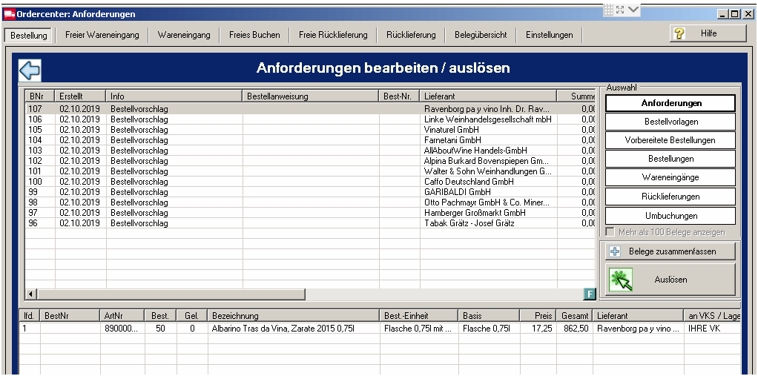
Task: Select row 107 Ravenborg pa y vino
Action: 310,109
